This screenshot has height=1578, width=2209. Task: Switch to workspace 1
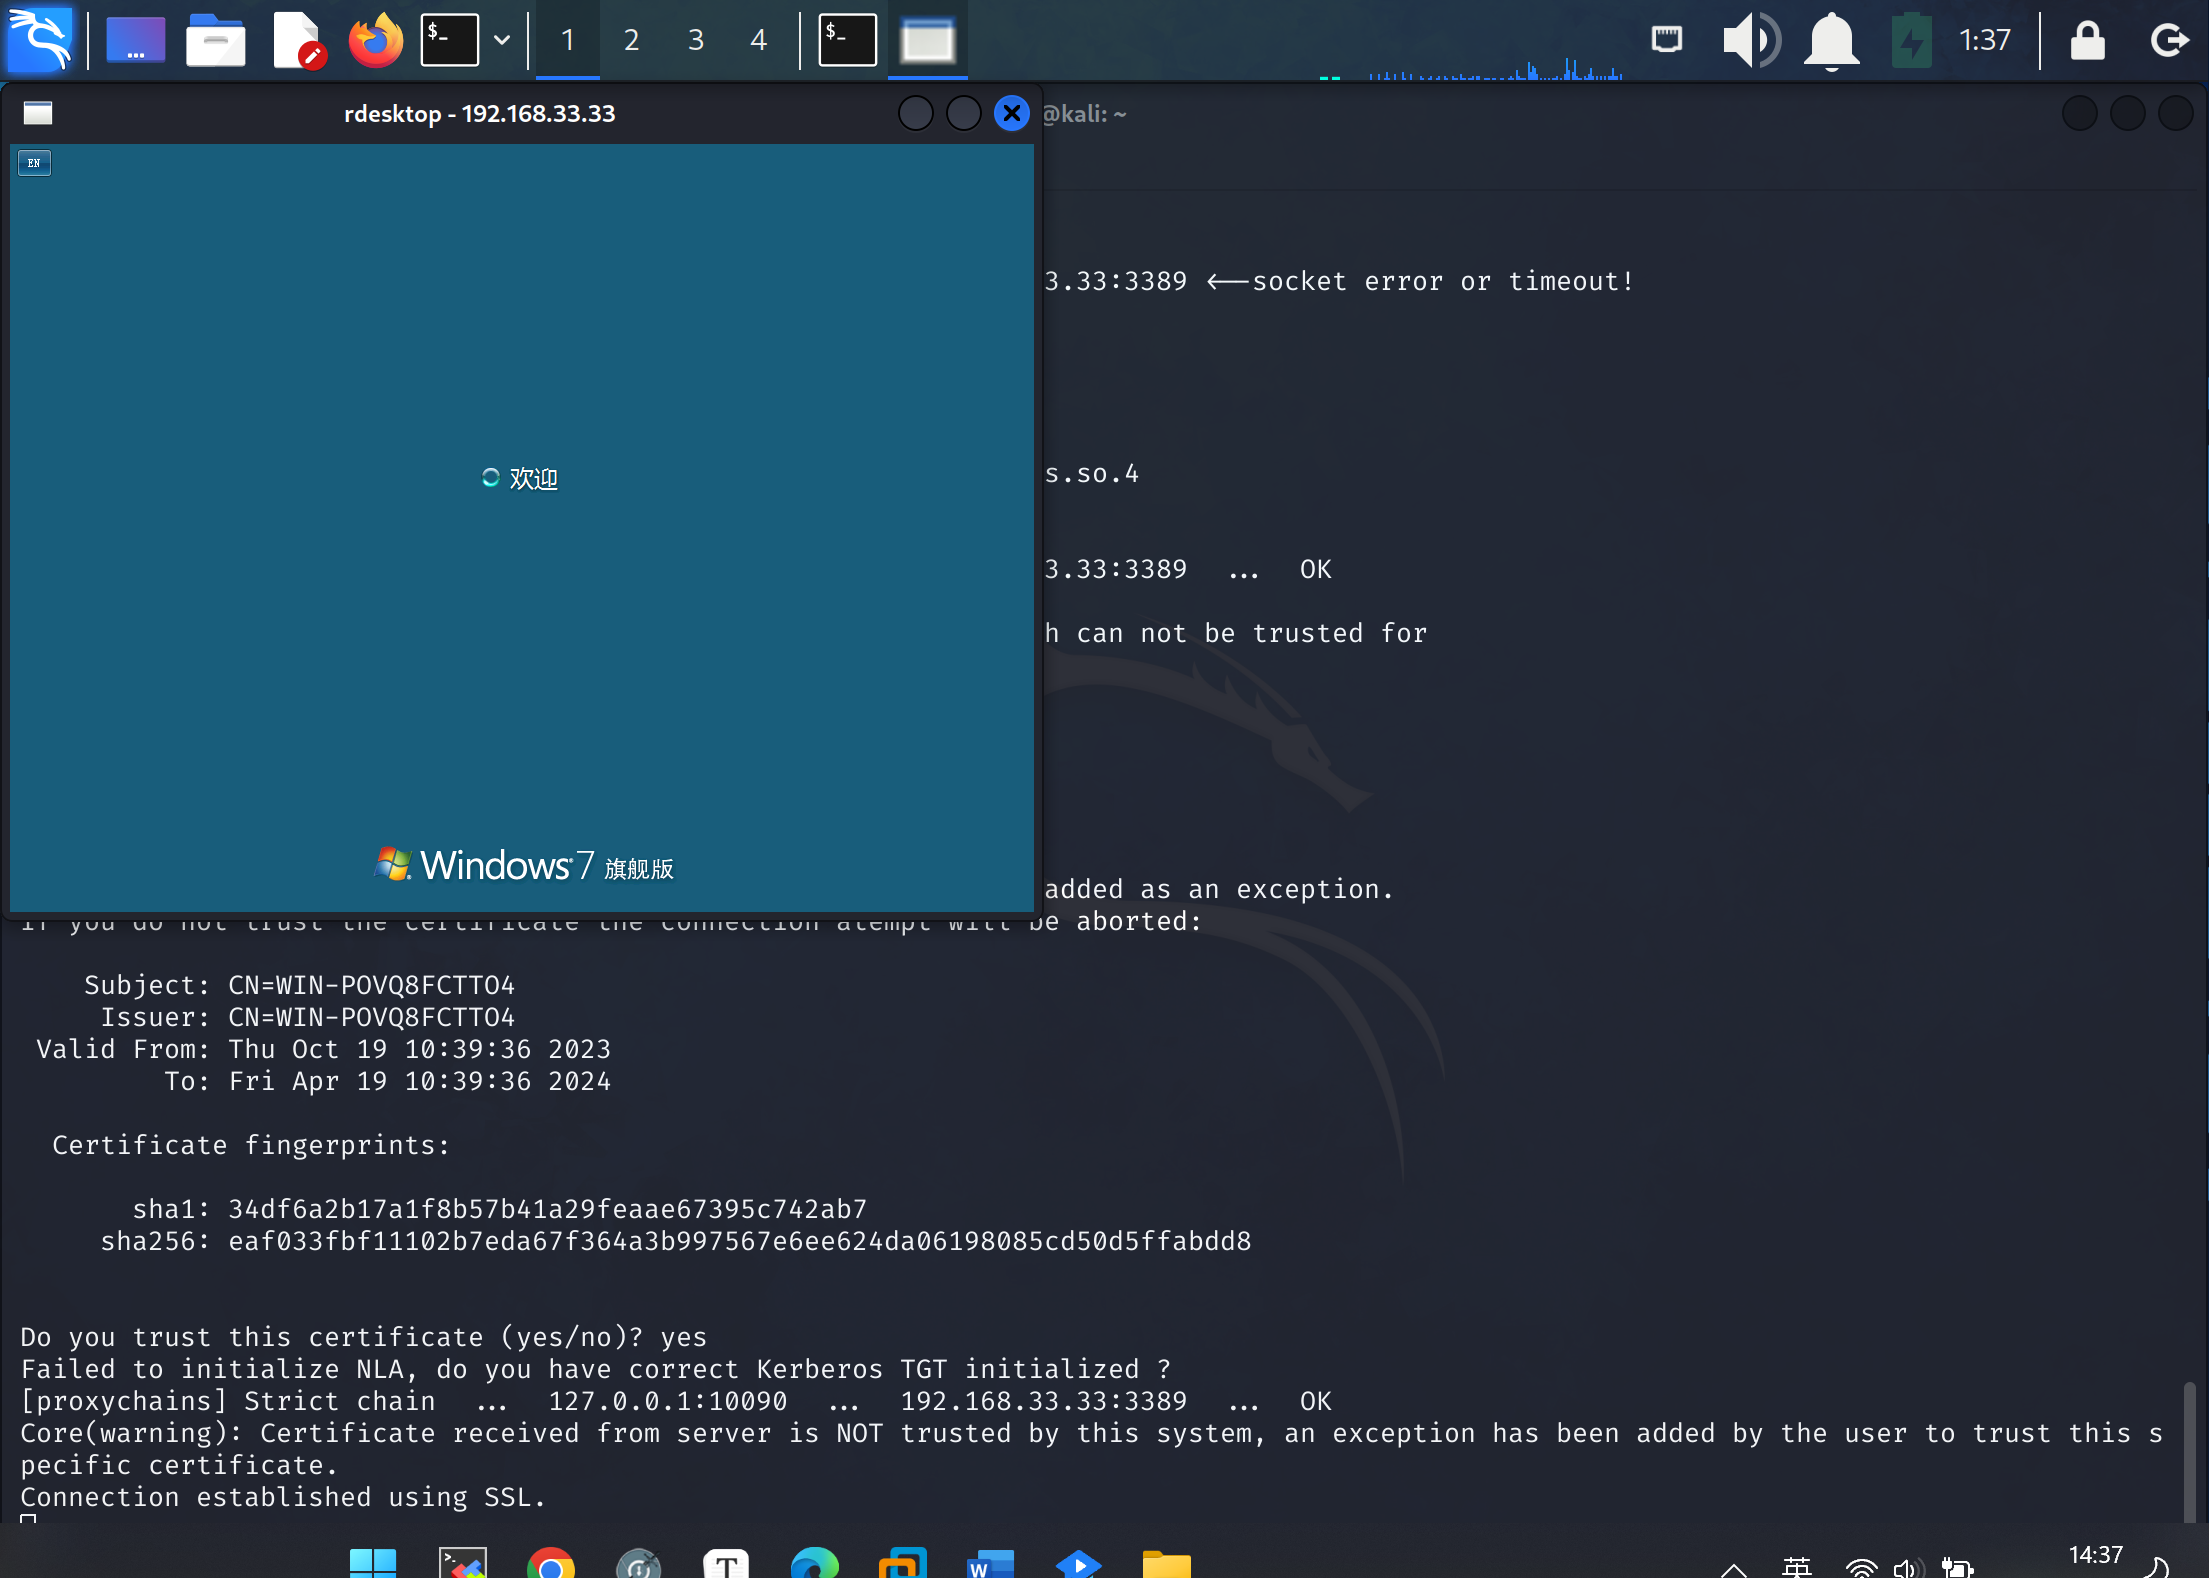568,40
